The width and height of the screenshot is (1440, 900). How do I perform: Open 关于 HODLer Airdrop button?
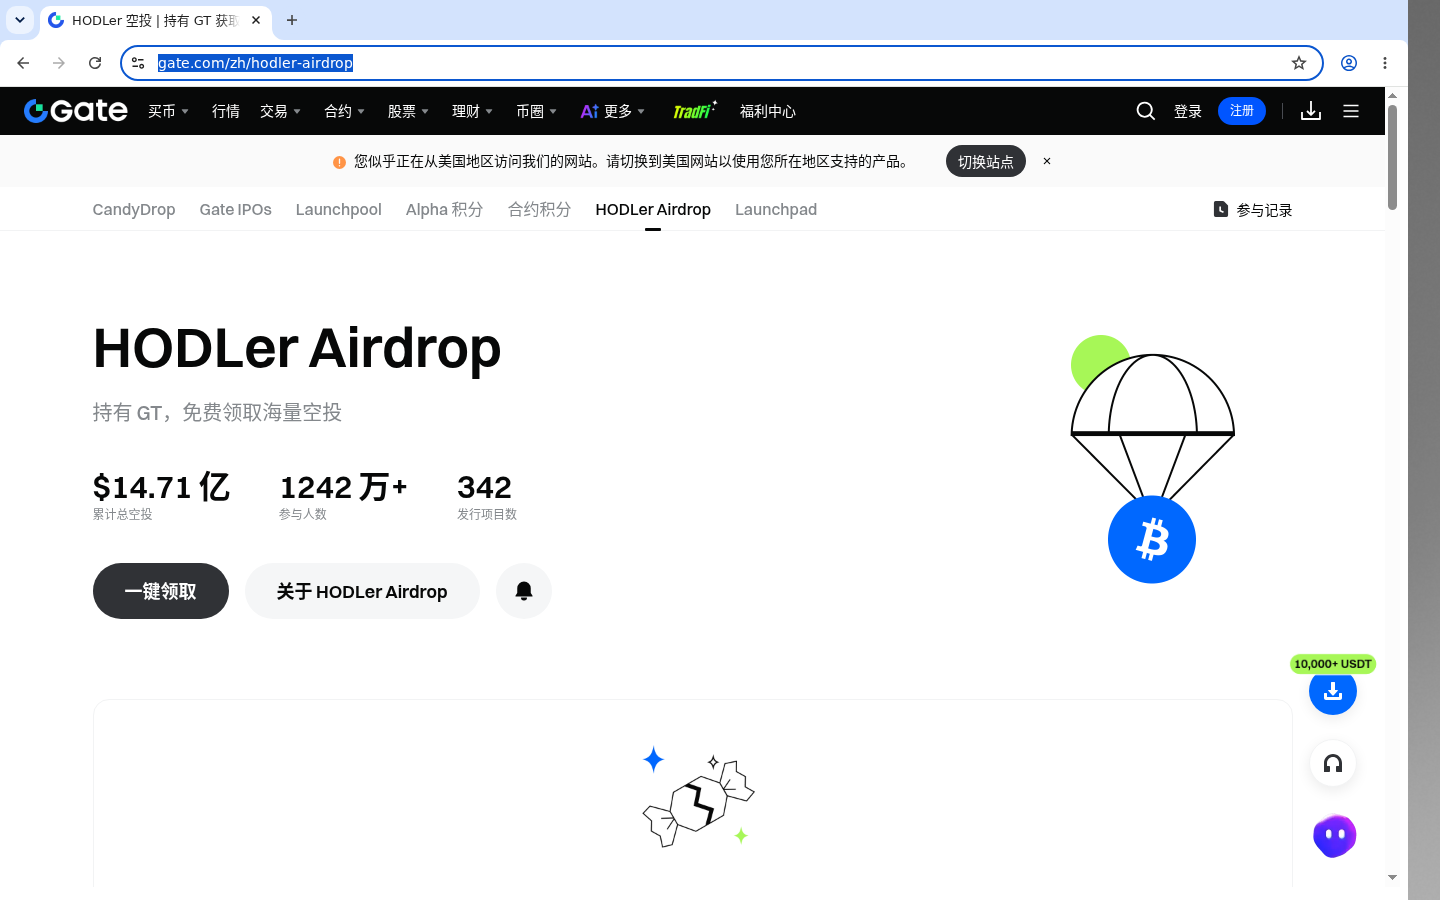pyautogui.click(x=362, y=591)
